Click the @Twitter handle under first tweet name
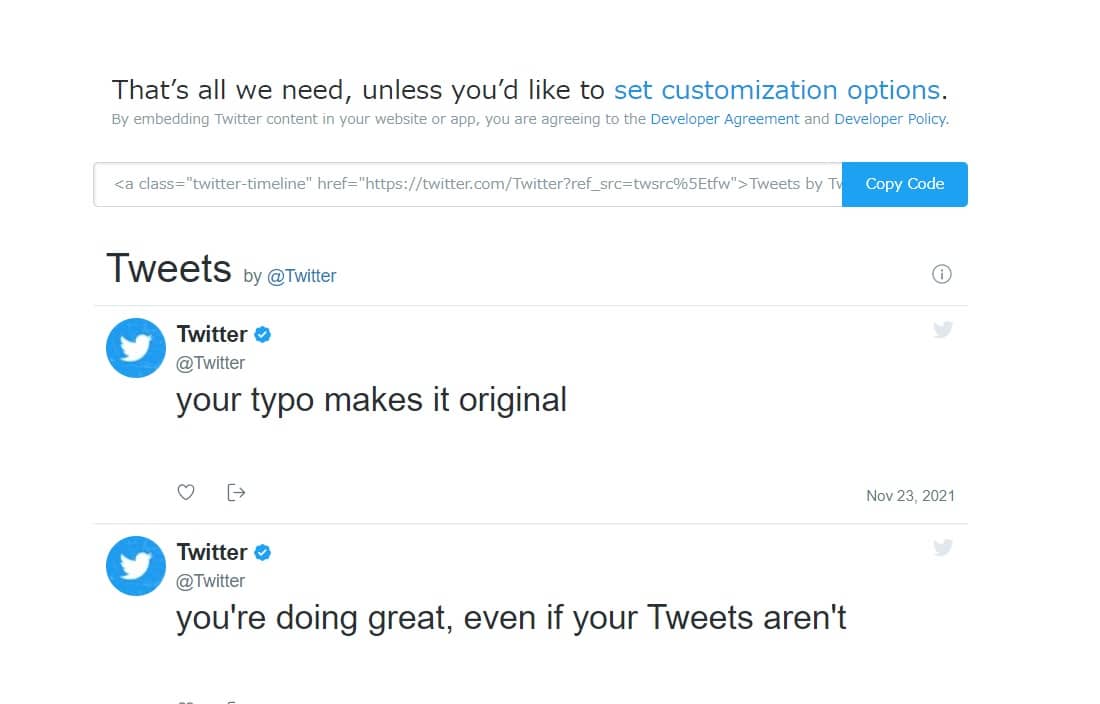 pos(210,363)
